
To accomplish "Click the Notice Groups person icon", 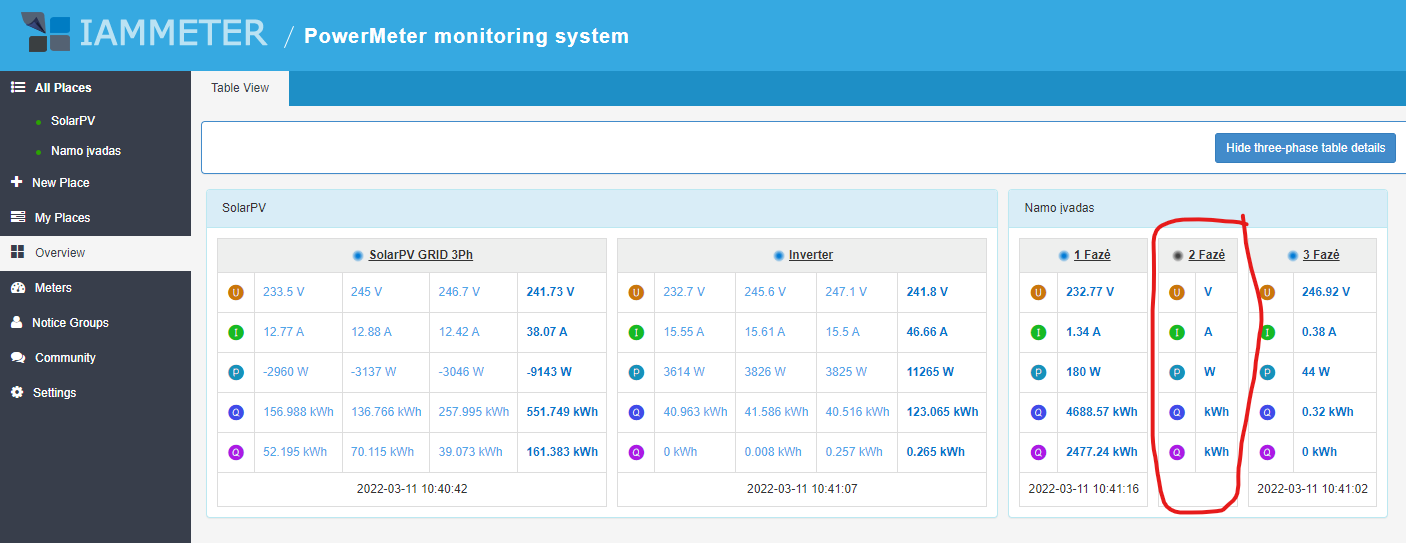I will tap(17, 323).
